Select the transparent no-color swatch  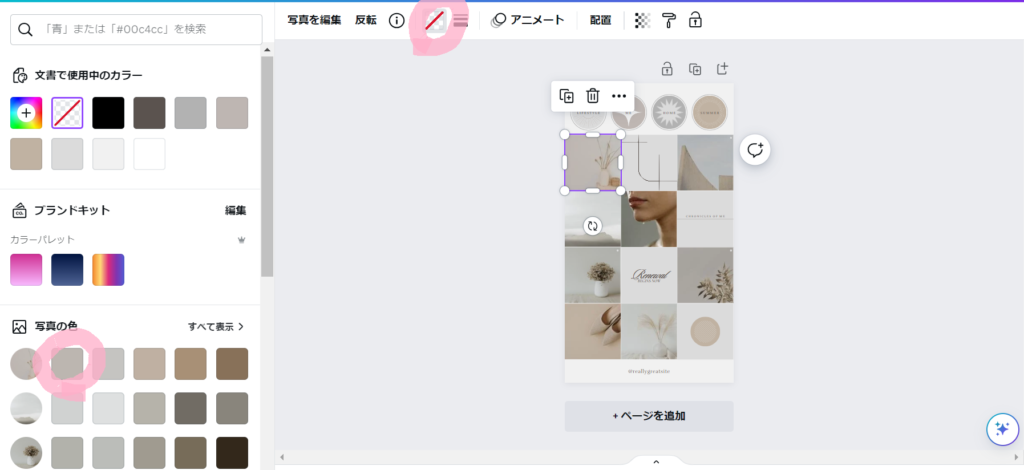[67, 113]
